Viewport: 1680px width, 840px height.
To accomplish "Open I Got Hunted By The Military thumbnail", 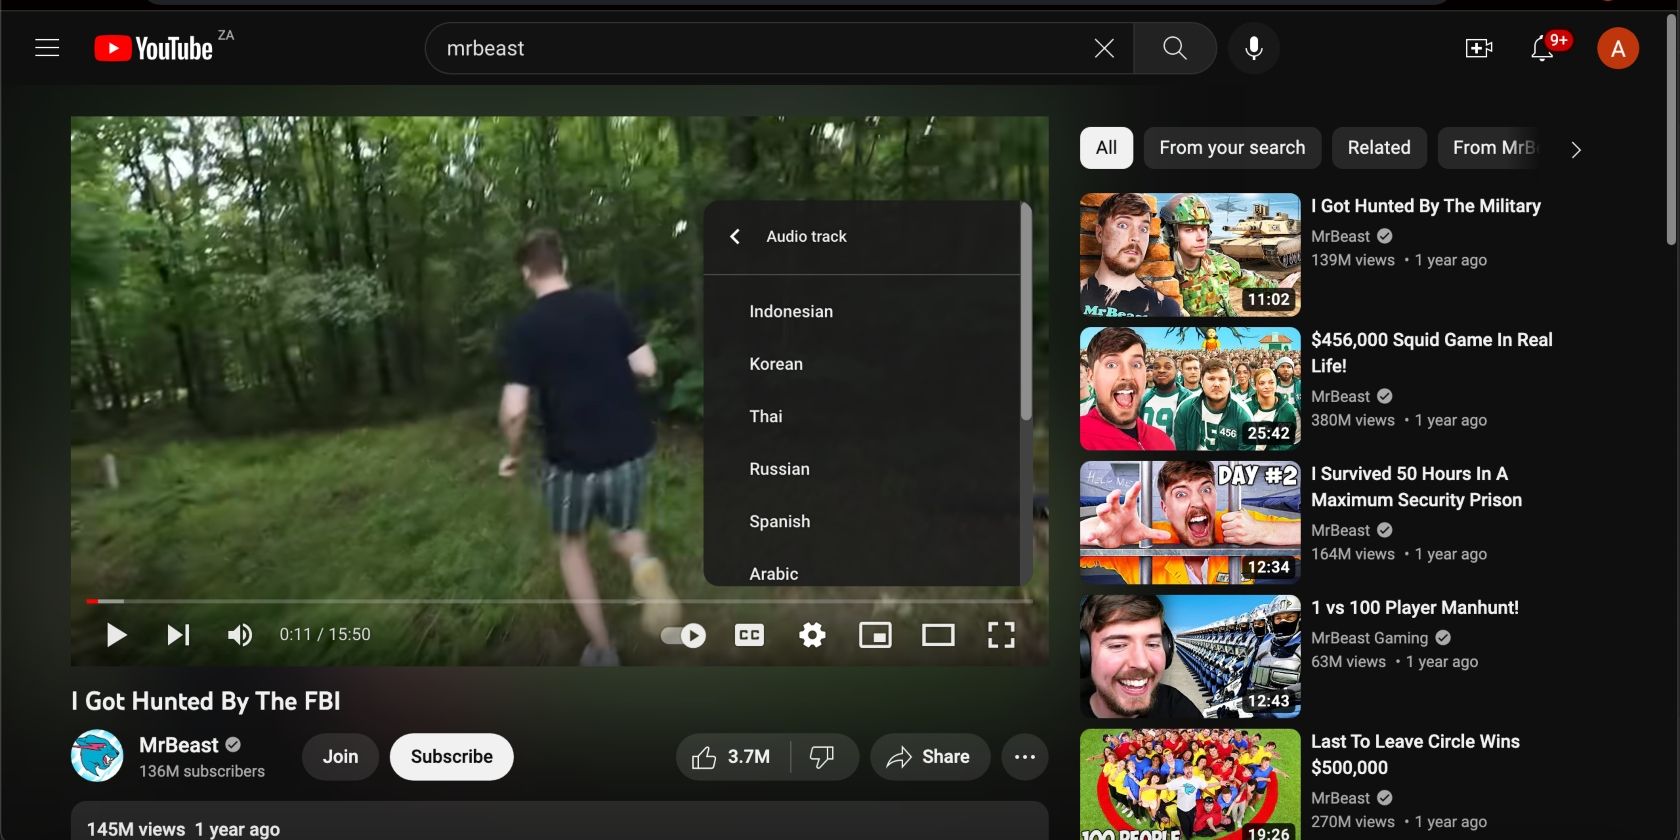I will pyautogui.click(x=1190, y=255).
